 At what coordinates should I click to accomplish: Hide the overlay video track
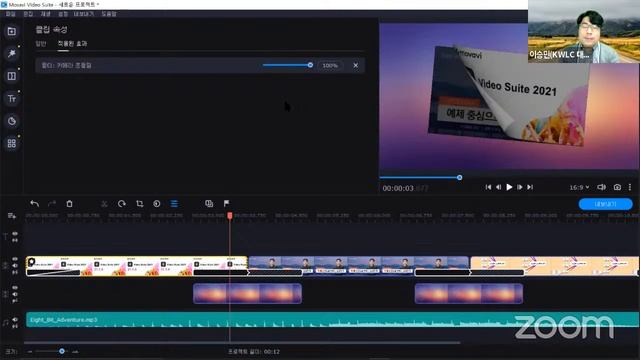tap(15, 288)
